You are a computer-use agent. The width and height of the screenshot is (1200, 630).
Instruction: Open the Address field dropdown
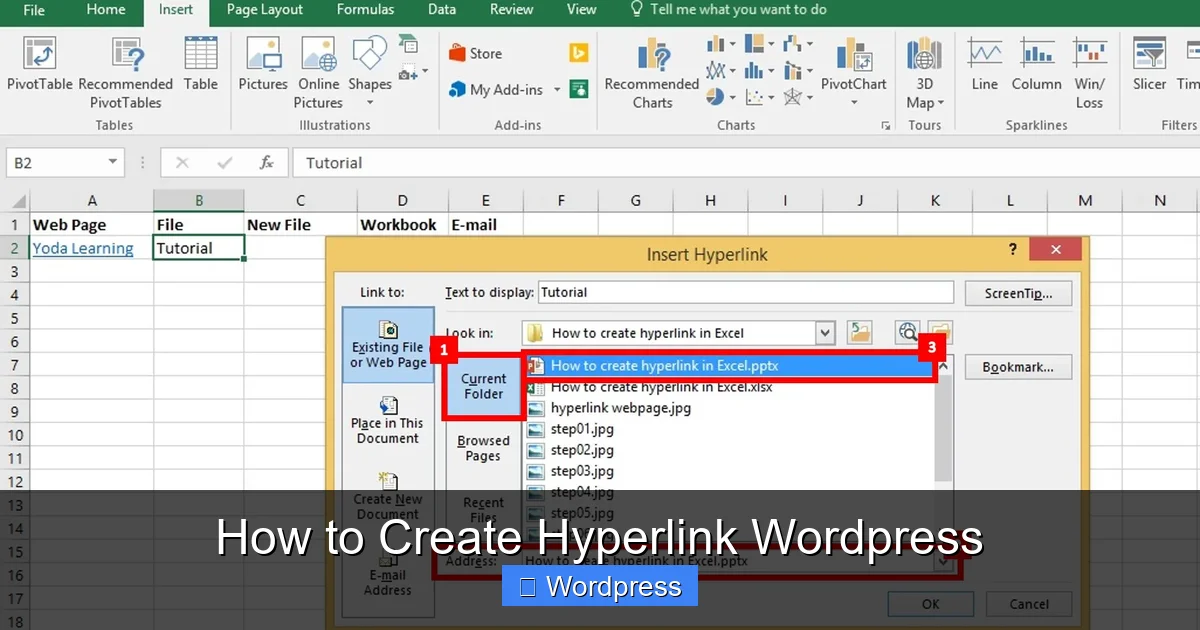941,561
